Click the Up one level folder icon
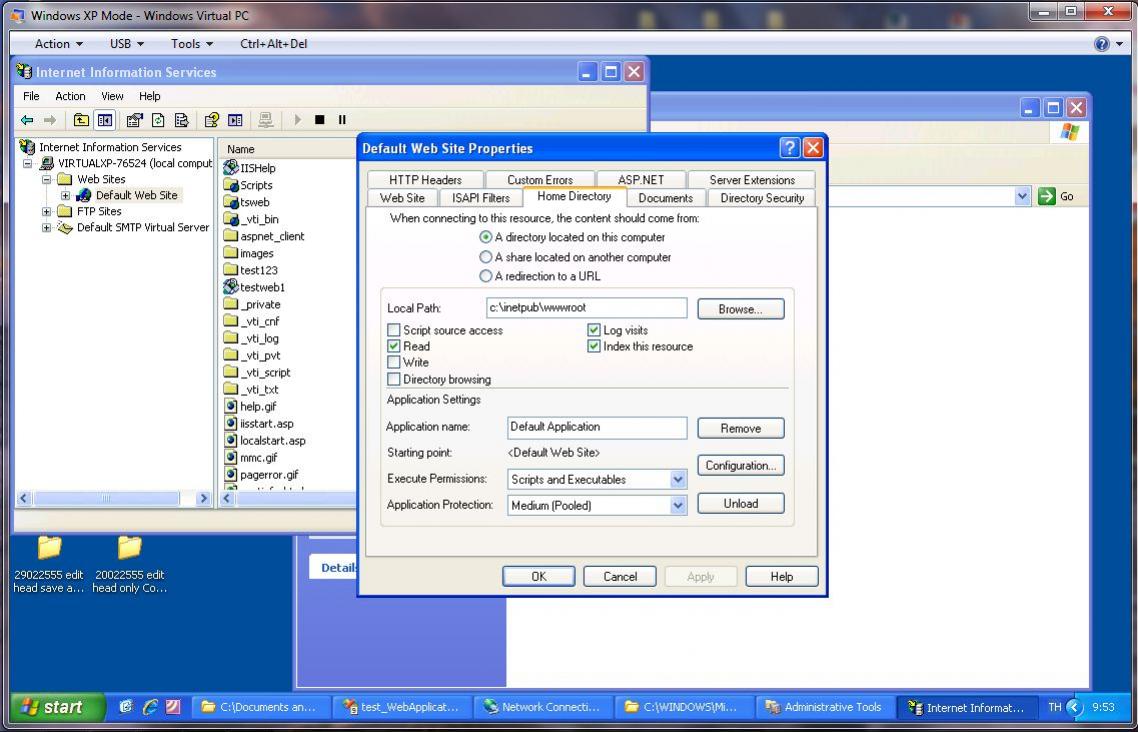Screen dimensions: 1138x732 tap(81, 120)
